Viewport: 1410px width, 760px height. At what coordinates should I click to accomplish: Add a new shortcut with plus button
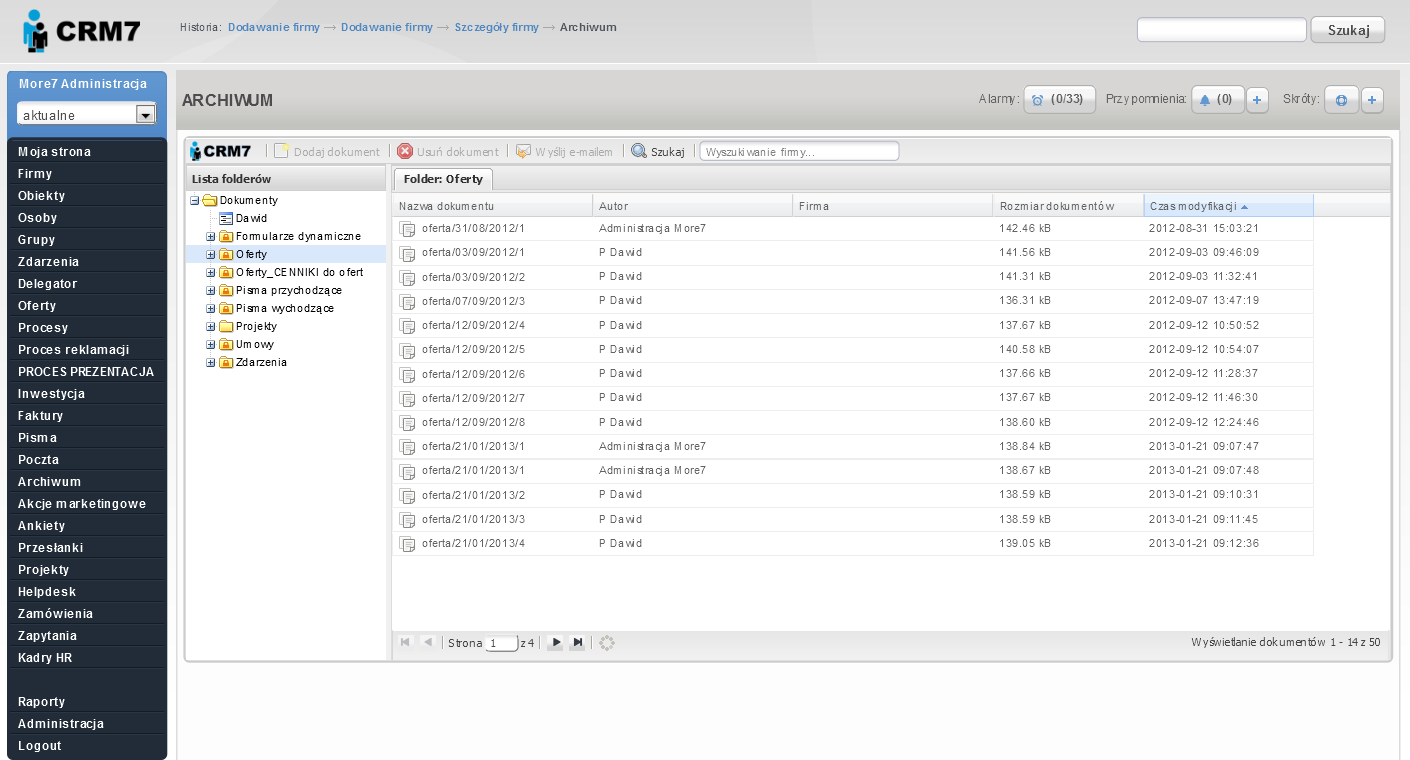tap(1372, 100)
